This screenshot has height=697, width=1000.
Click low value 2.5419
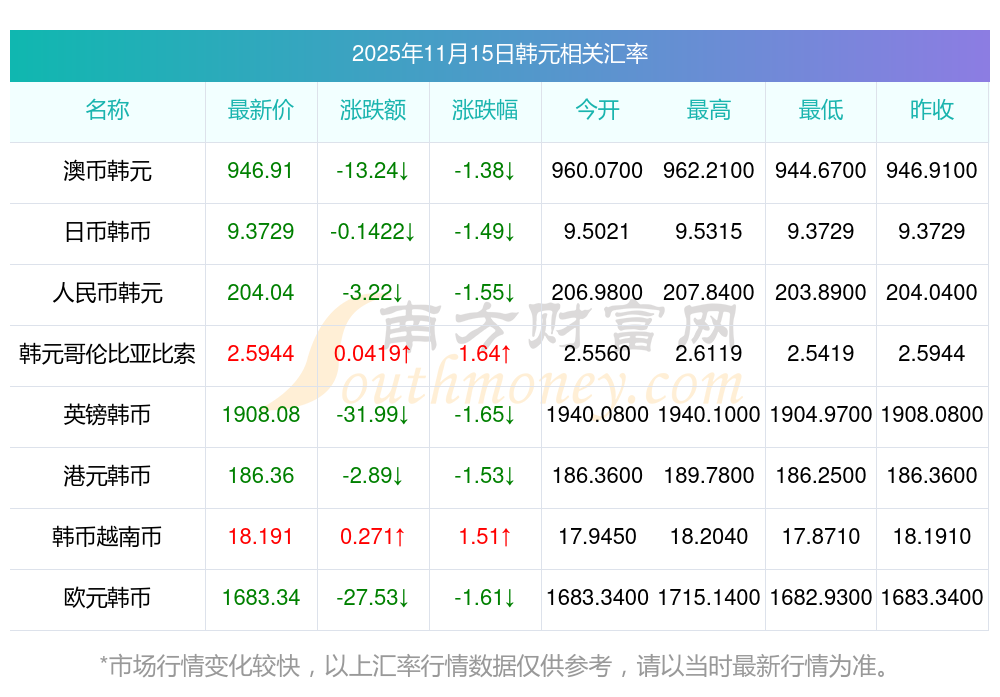click(x=821, y=353)
